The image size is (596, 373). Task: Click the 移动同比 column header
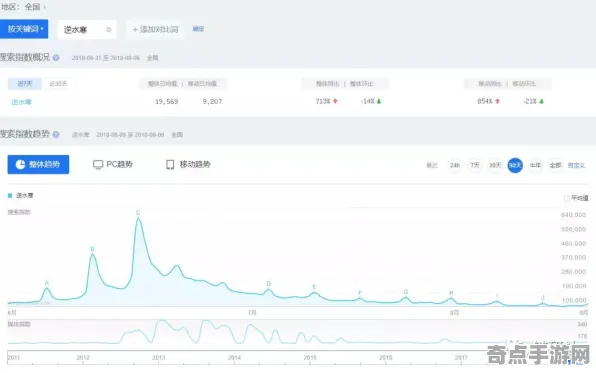click(x=490, y=84)
